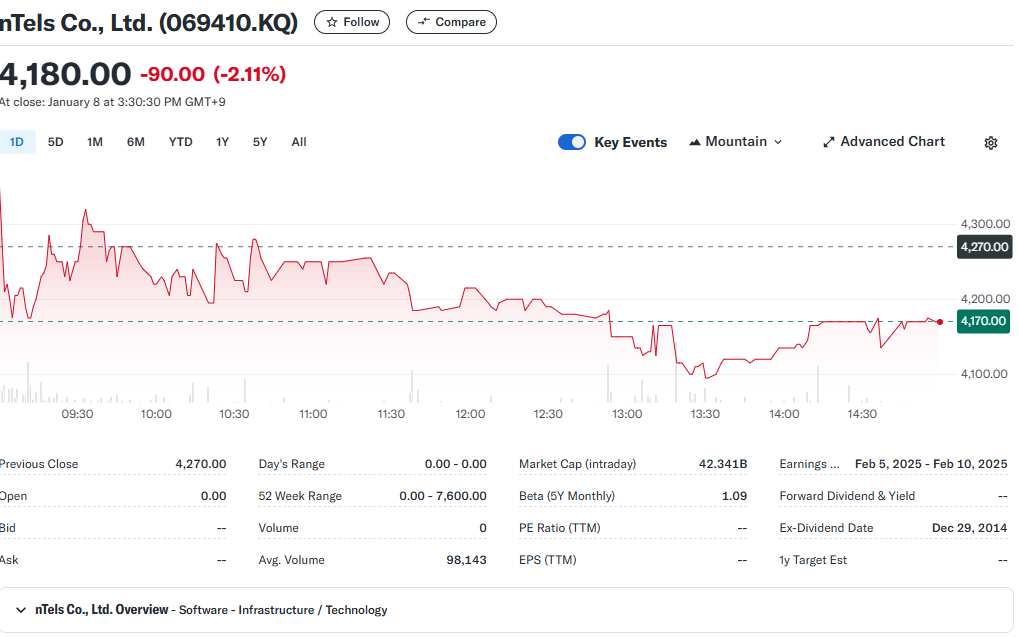Click the green 4,170.00 current price label
The width and height of the screenshot is (1019, 637).
coord(983,321)
